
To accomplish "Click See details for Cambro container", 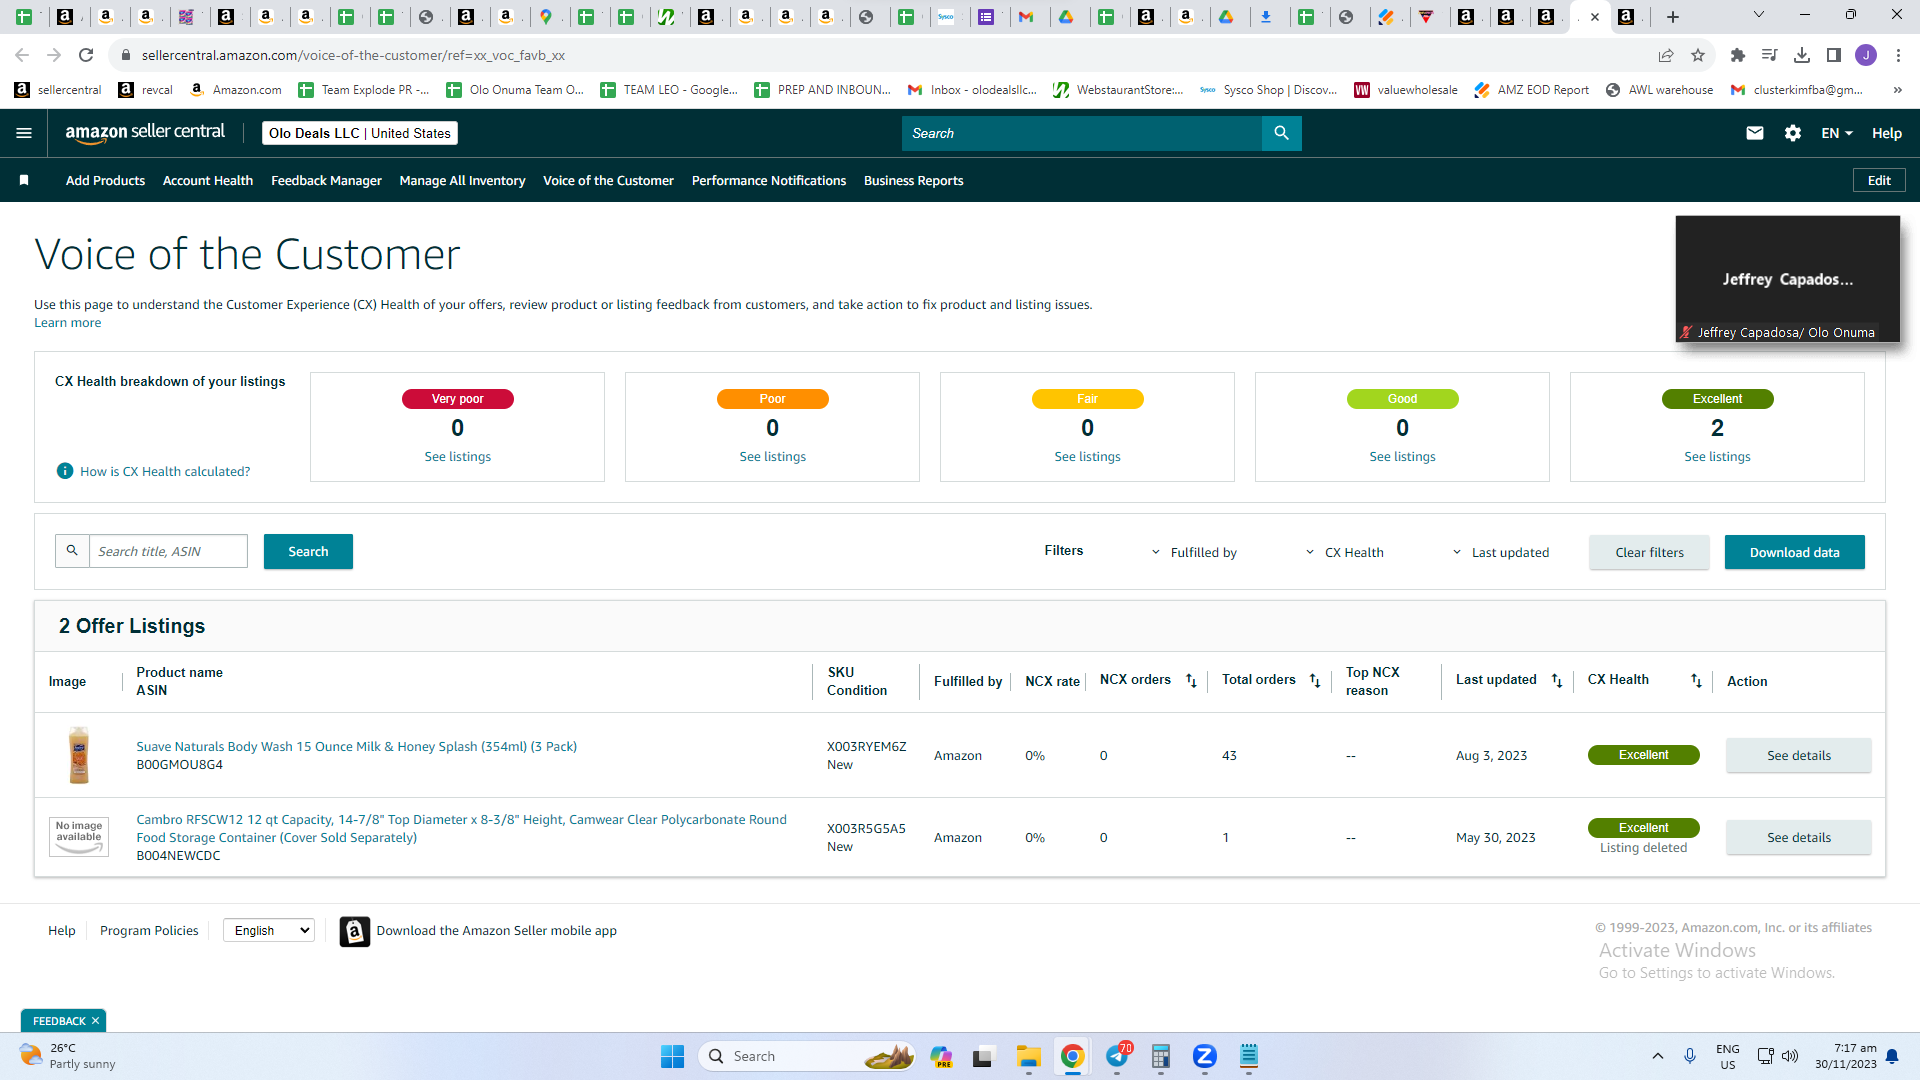I will click(1798, 838).
